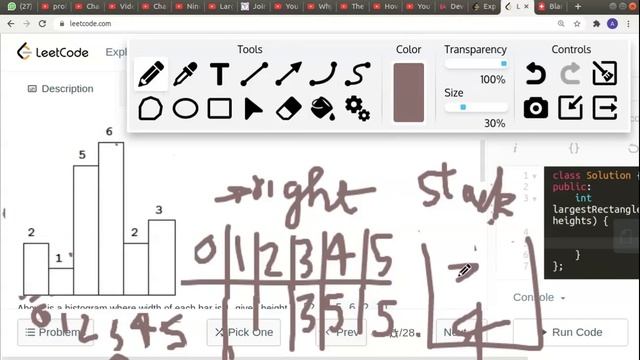Take a screenshot with camera icon
This screenshot has width=640, height=360.
tap(536, 108)
